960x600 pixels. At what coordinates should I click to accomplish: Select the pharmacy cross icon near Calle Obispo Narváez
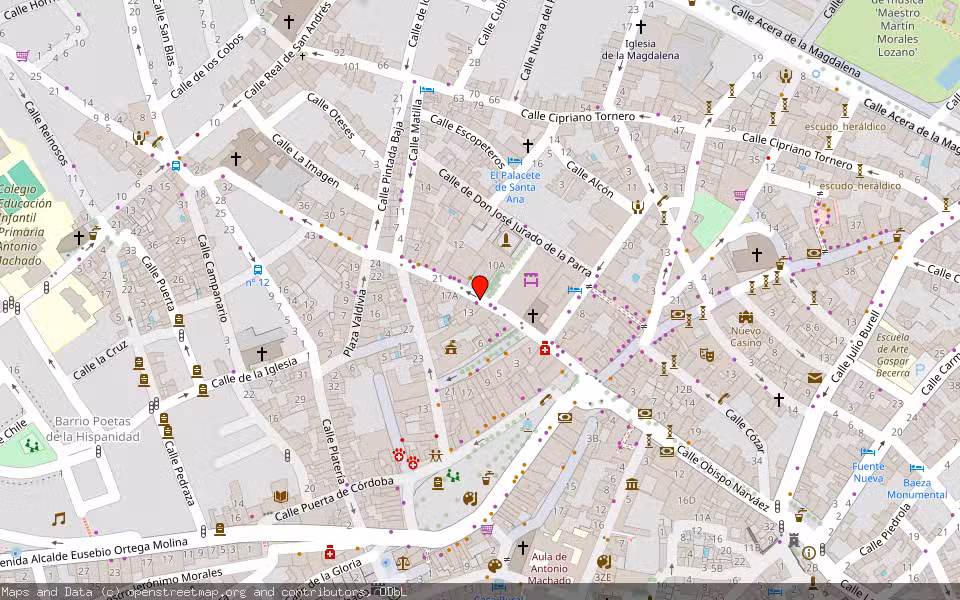pos(544,350)
